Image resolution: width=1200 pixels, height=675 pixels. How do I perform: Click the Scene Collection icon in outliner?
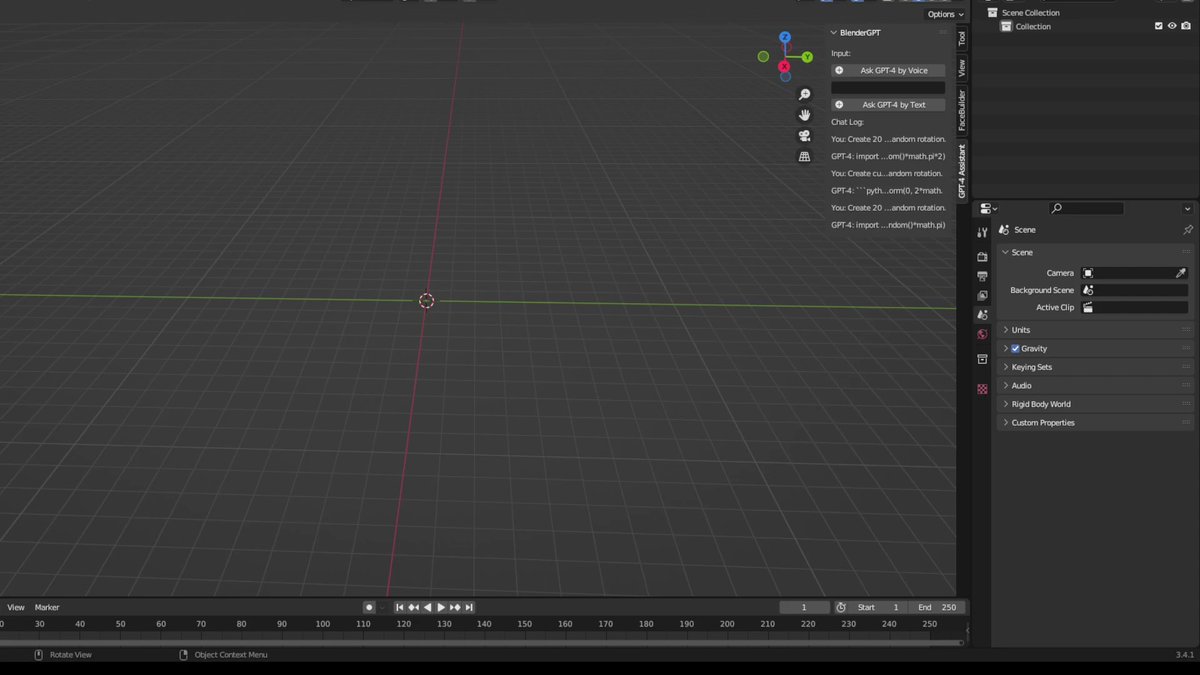click(x=992, y=13)
